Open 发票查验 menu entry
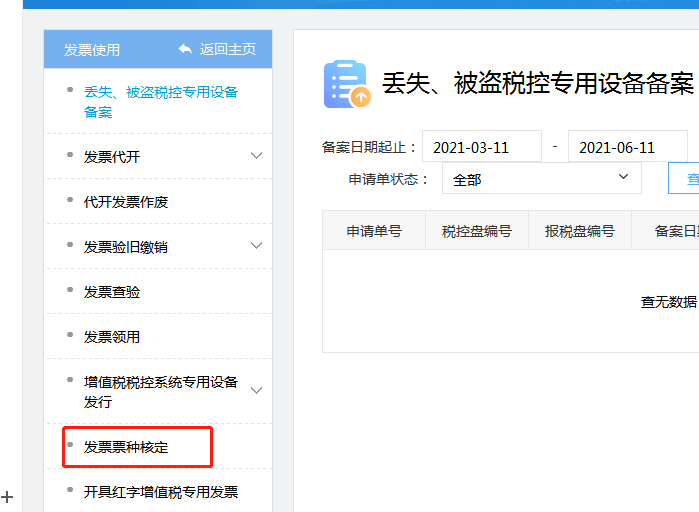This screenshot has width=699, height=512. (x=112, y=292)
